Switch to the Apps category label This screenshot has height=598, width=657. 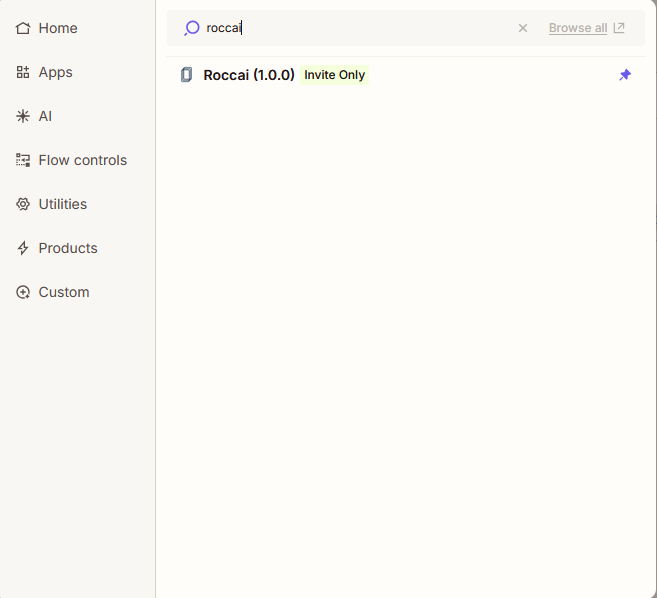55,72
